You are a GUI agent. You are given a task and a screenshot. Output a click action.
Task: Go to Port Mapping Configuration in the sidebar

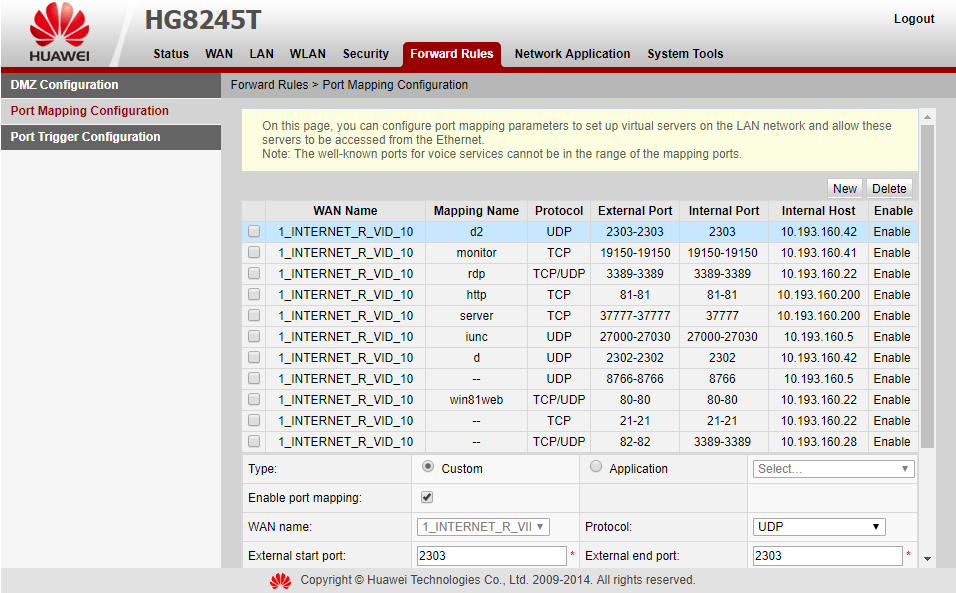[111, 111]
